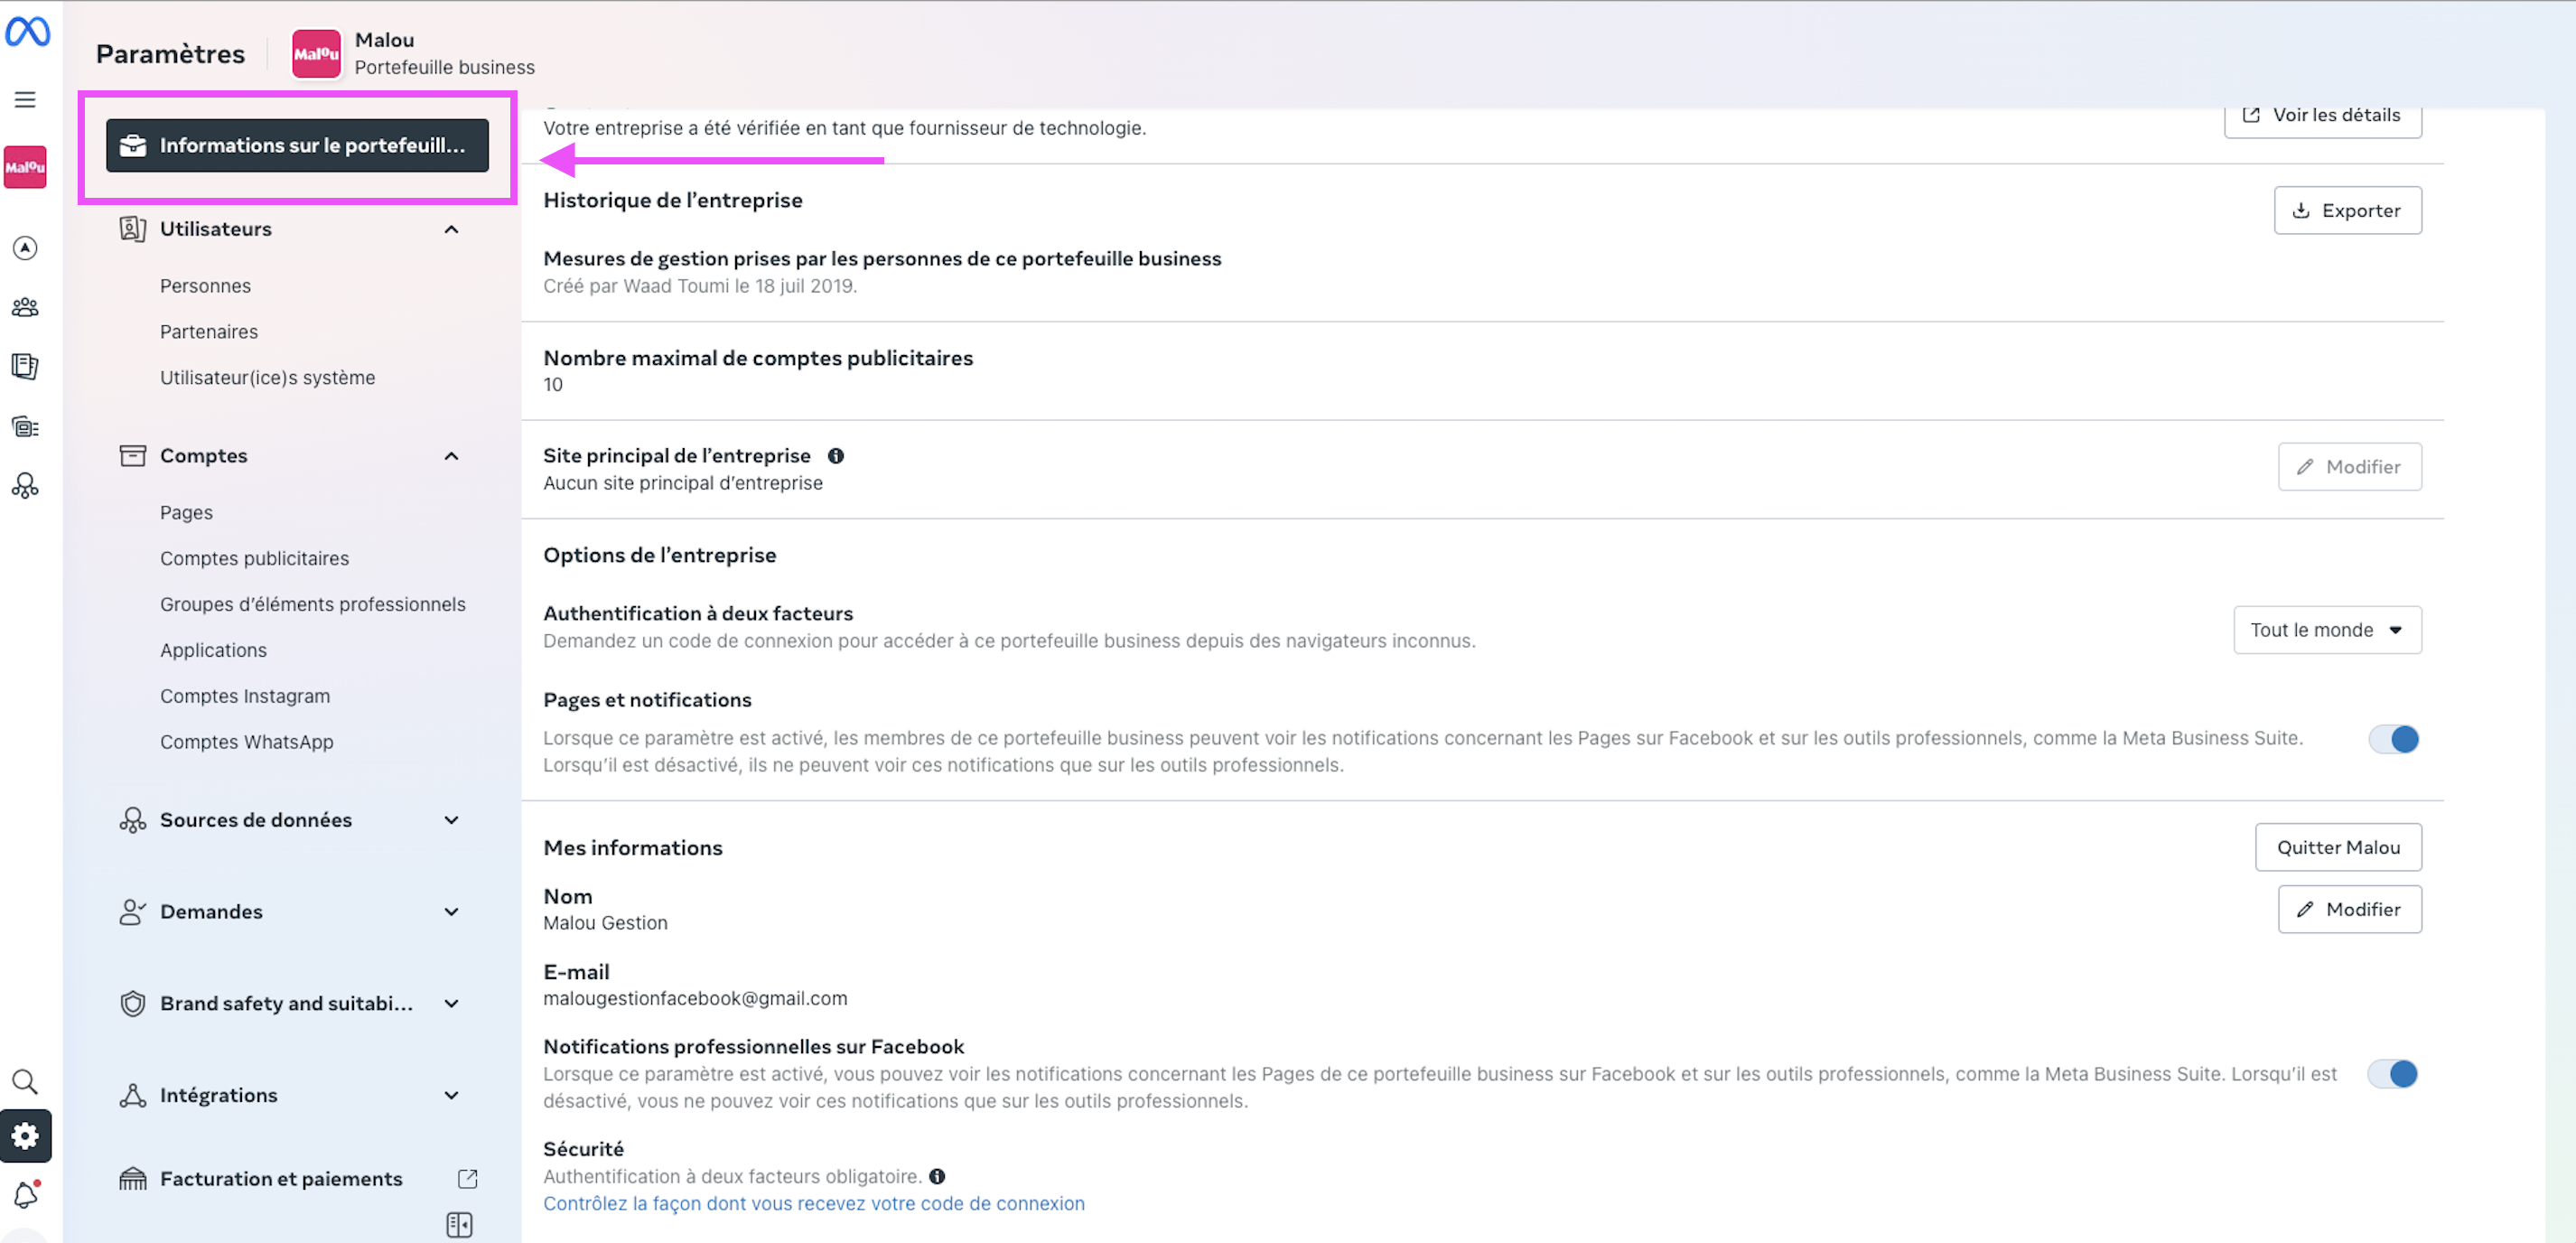The height and width of the screenshot is (1243, 2576).
Task: Open the compass navigation icon in rail
Action: (25, 248)
